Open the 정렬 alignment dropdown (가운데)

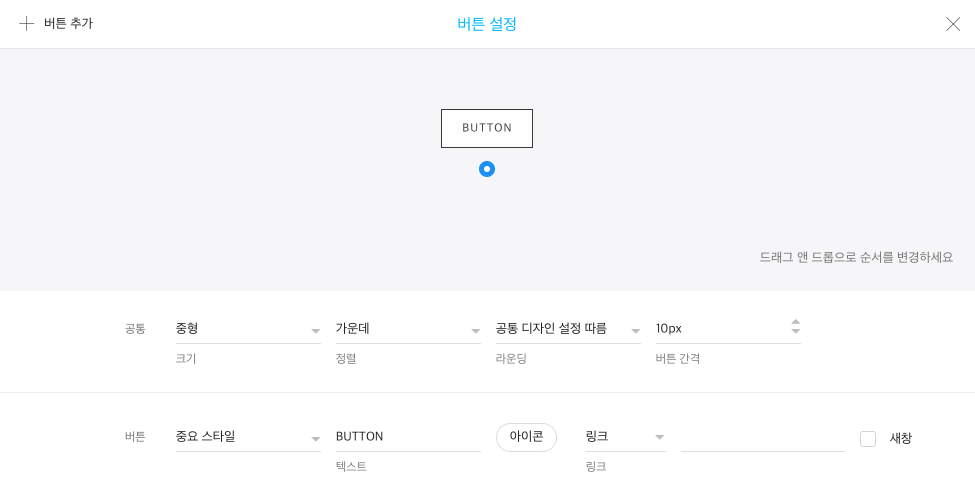408,329
